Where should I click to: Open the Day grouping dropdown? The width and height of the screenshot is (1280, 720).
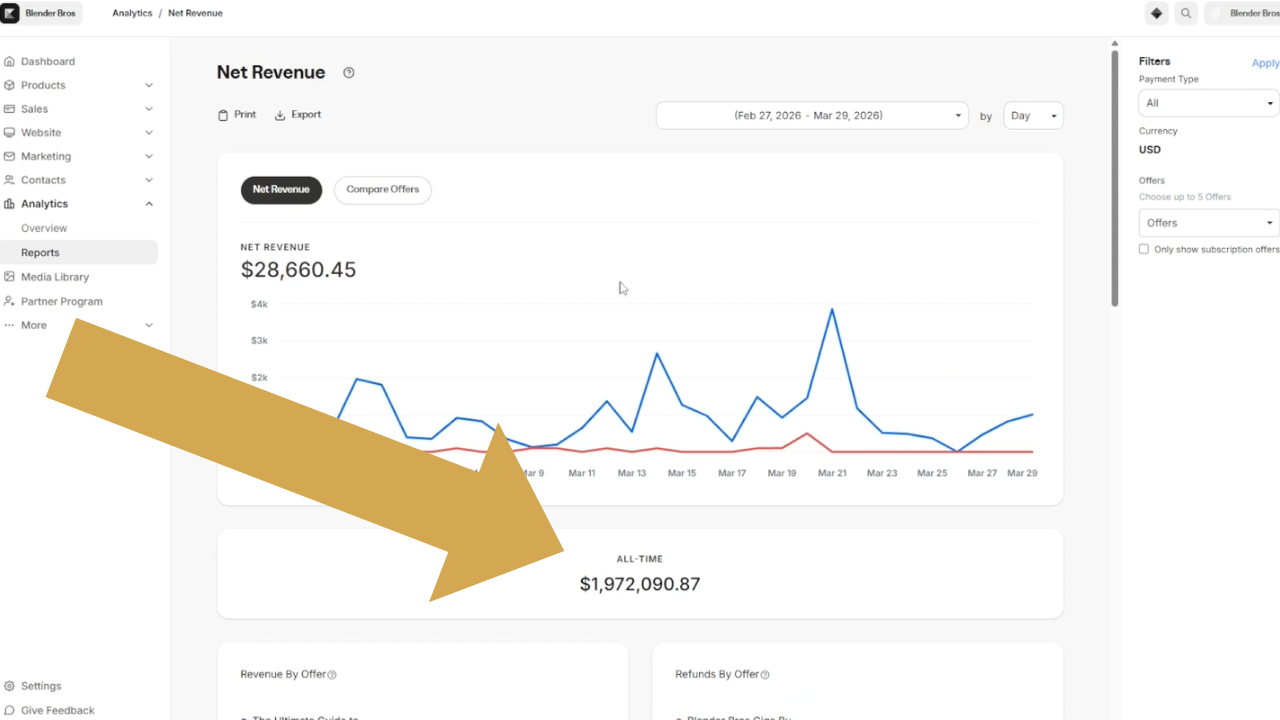(x=1033, y=116)
